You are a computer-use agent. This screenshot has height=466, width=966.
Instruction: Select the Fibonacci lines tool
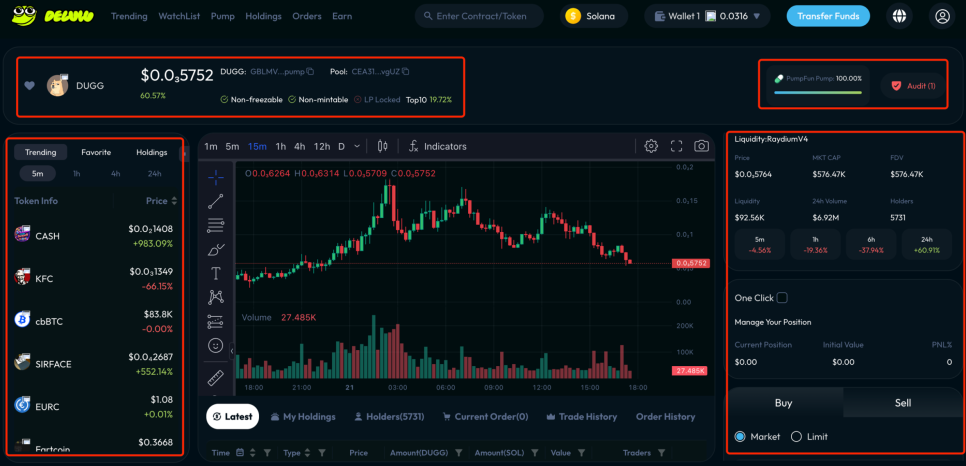click(216, 226)
